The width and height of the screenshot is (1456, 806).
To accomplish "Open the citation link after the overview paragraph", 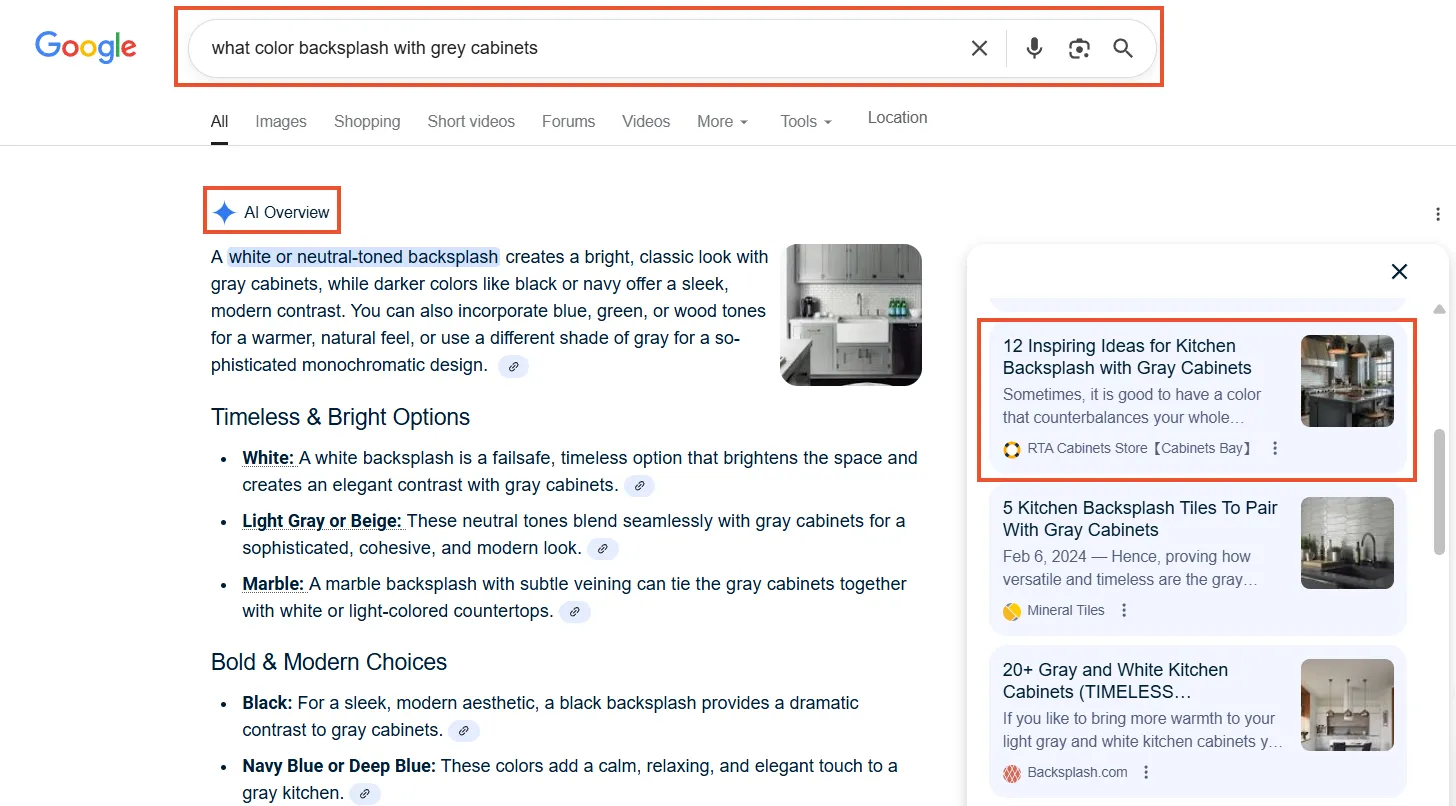I will click(x=513, y=366).
